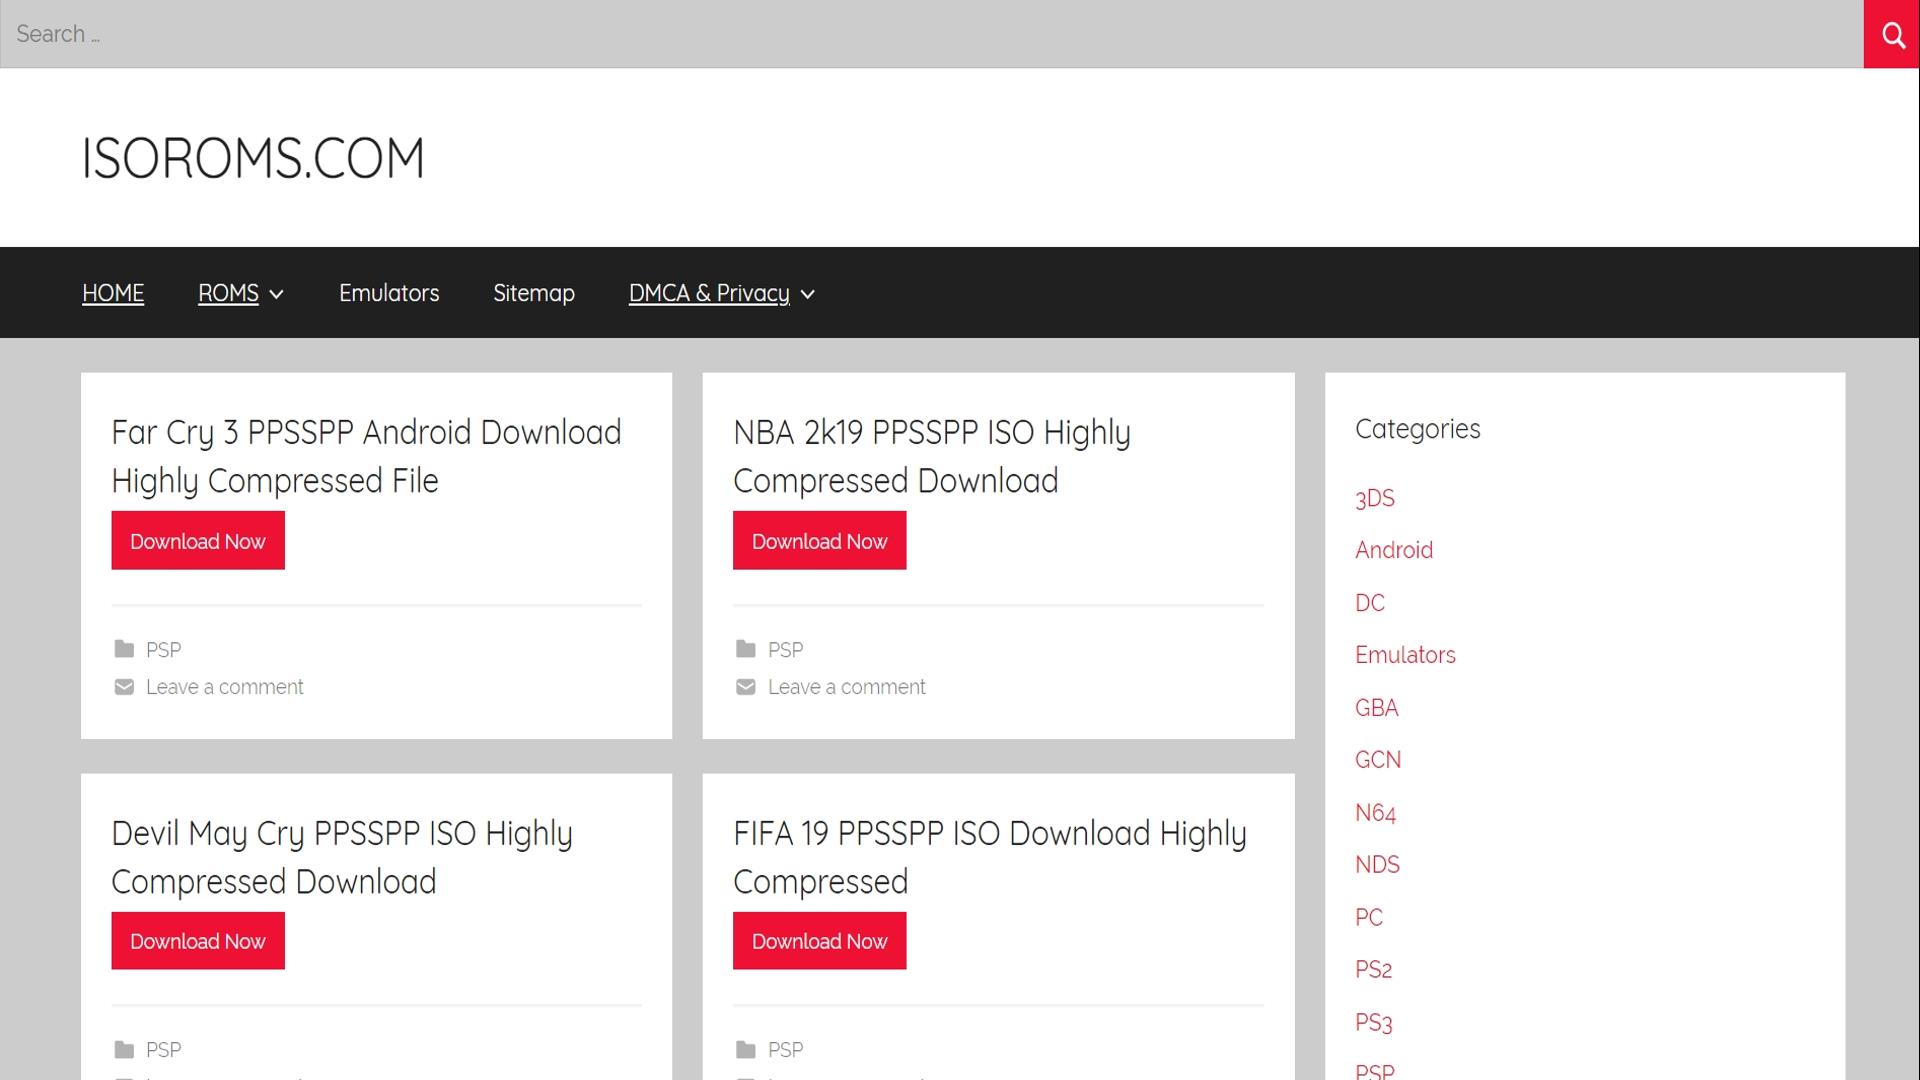Image resolution: width=1920 pixels, height=1080 pixels.
Task: Open PSP category under NBA 2k19
Action: [x=786, y=650]
